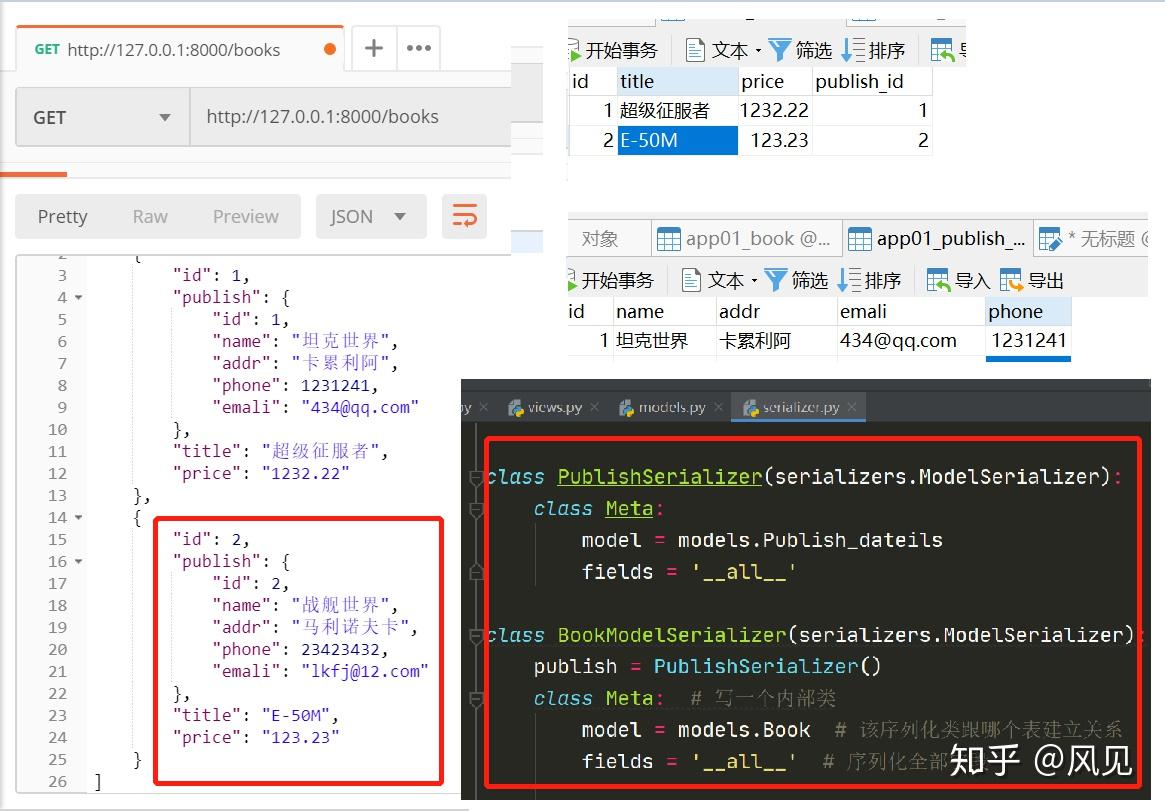Click 开始事务 icon in the publish table window
The image size is (1165, 811).
point(604,280)
